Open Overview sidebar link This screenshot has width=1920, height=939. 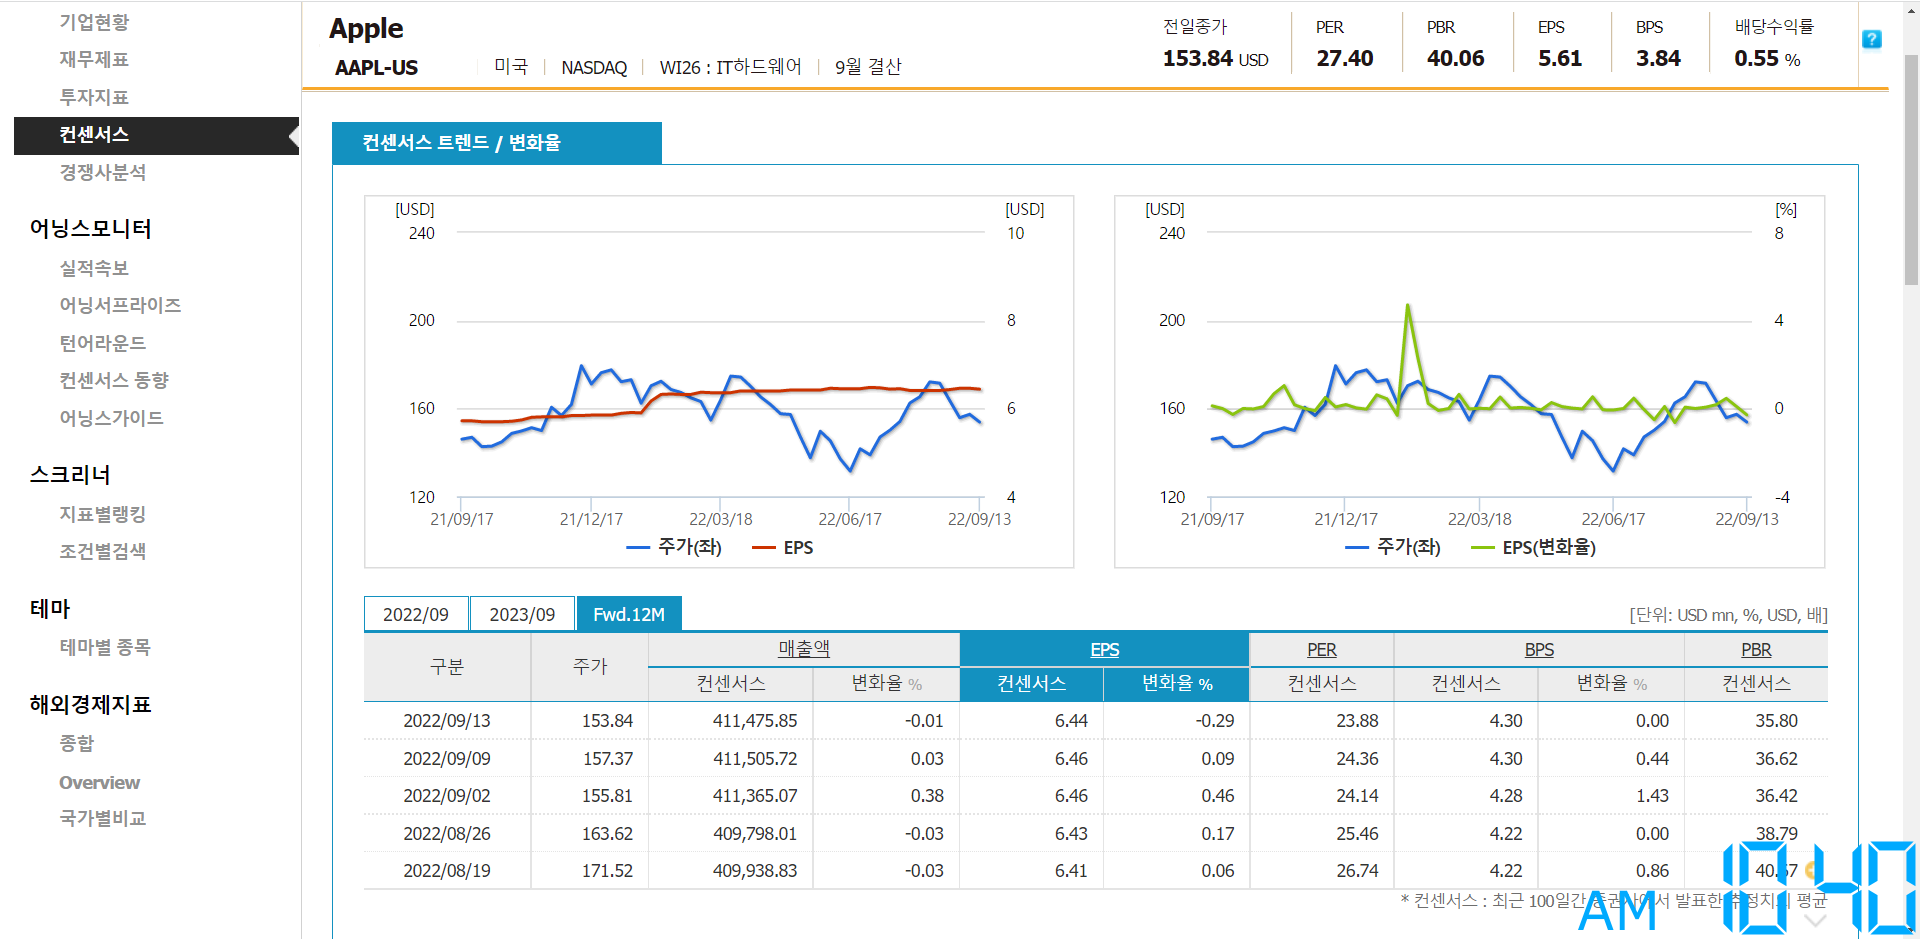[99, 782]
